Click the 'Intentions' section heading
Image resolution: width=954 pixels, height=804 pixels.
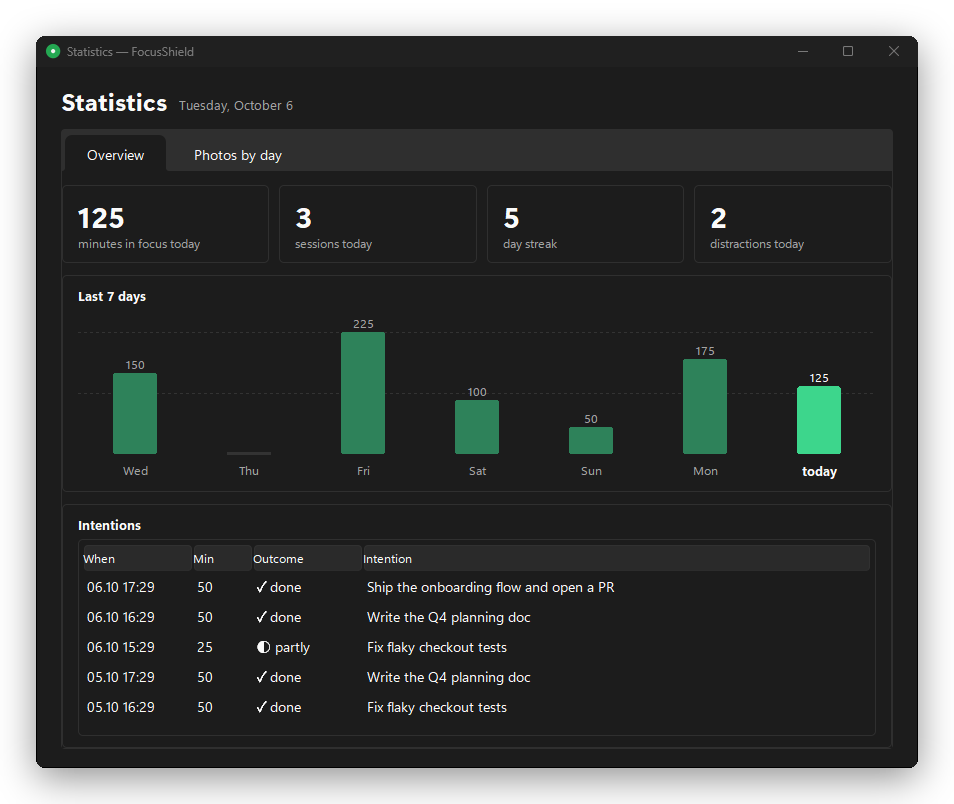[x=110, y=525]
